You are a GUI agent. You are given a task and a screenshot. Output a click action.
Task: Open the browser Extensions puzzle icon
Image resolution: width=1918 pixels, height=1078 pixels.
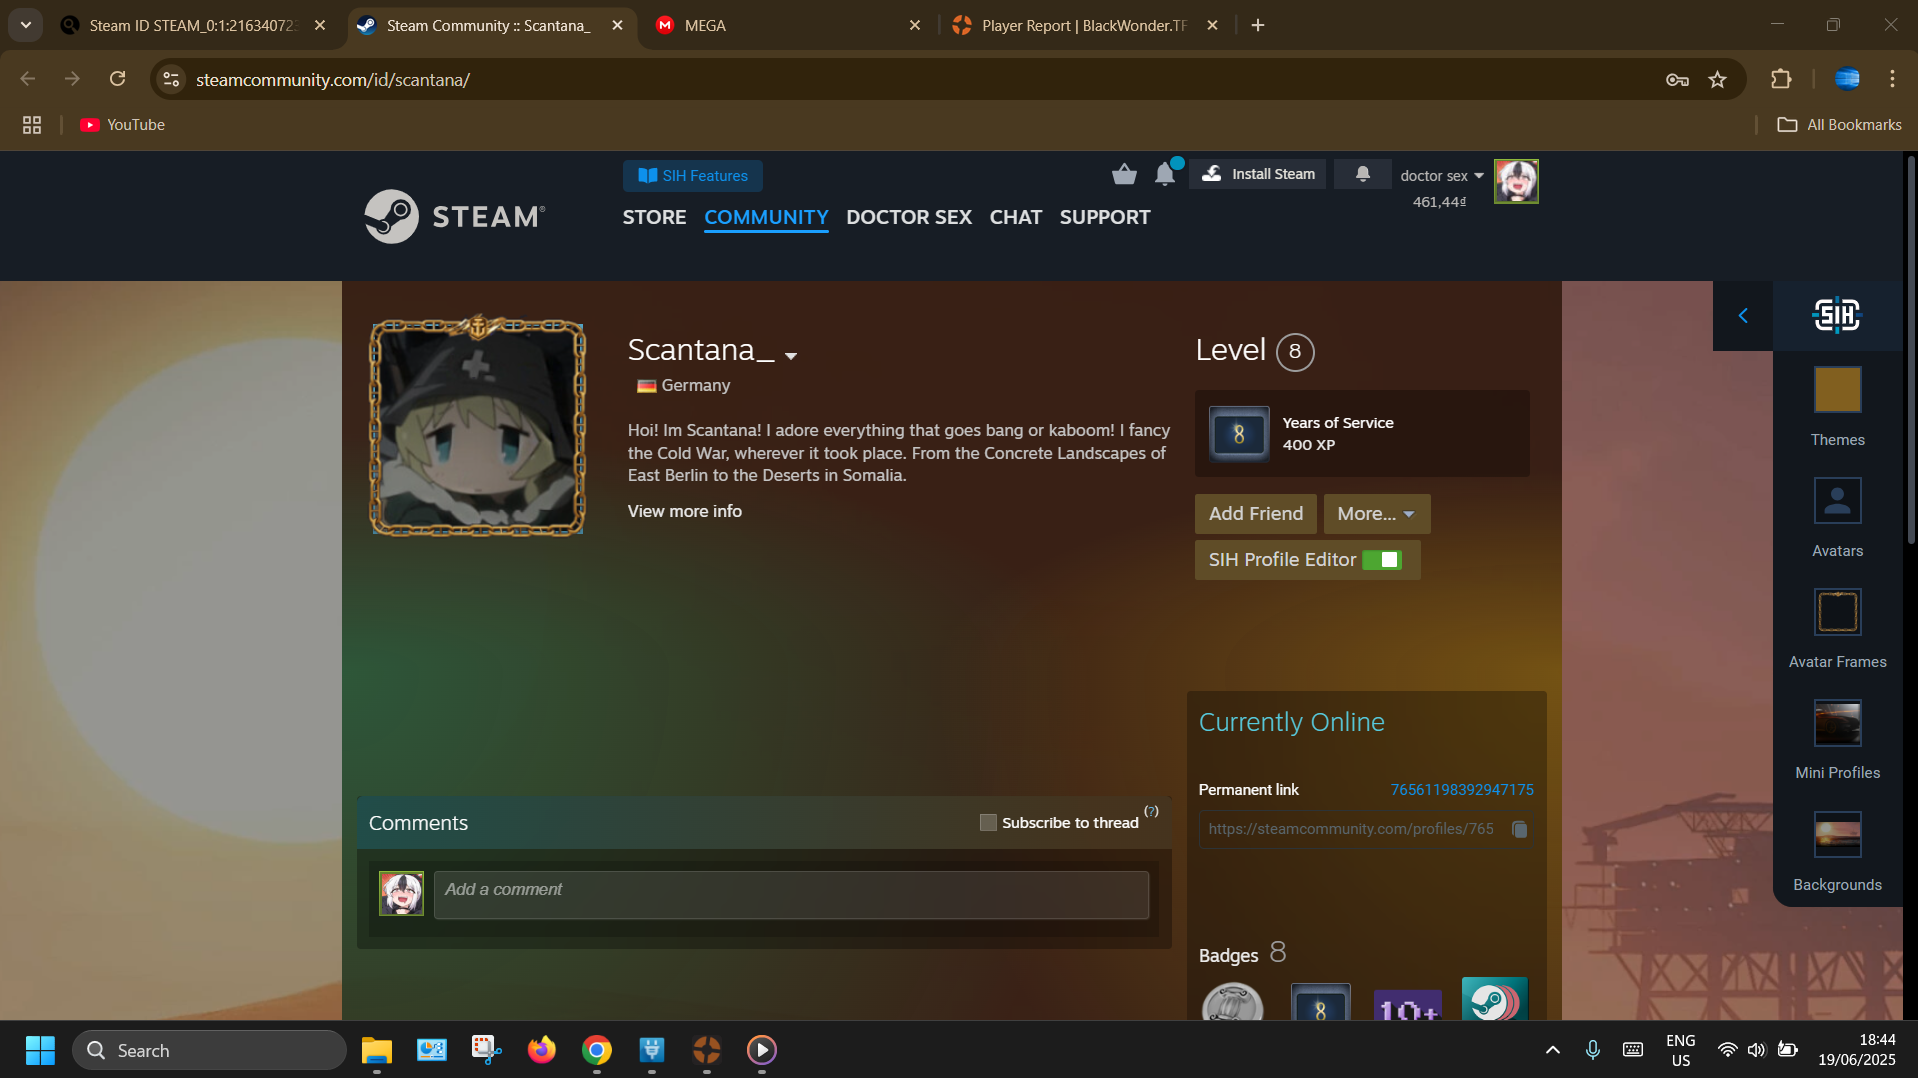pyautogui.click(x=1781, y=79)
